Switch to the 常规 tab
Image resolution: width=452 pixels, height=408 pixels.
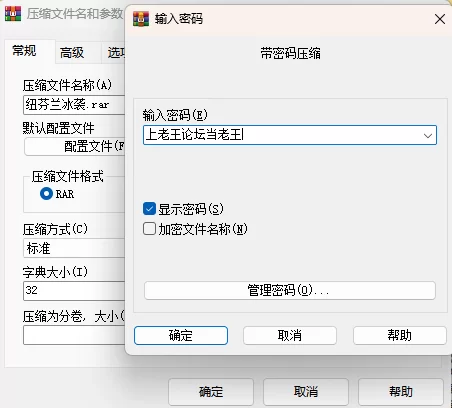tap(24, 51)
